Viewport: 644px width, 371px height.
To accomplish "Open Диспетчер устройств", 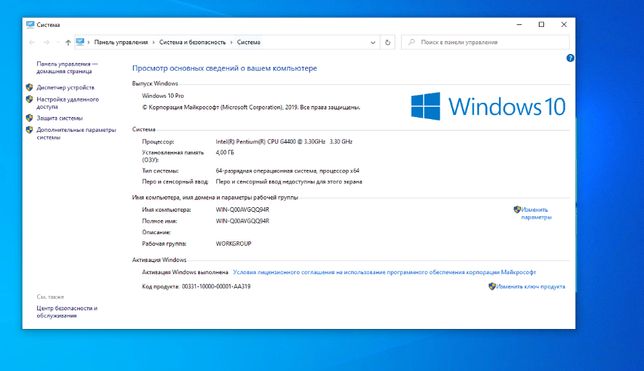I will [65, 88].
